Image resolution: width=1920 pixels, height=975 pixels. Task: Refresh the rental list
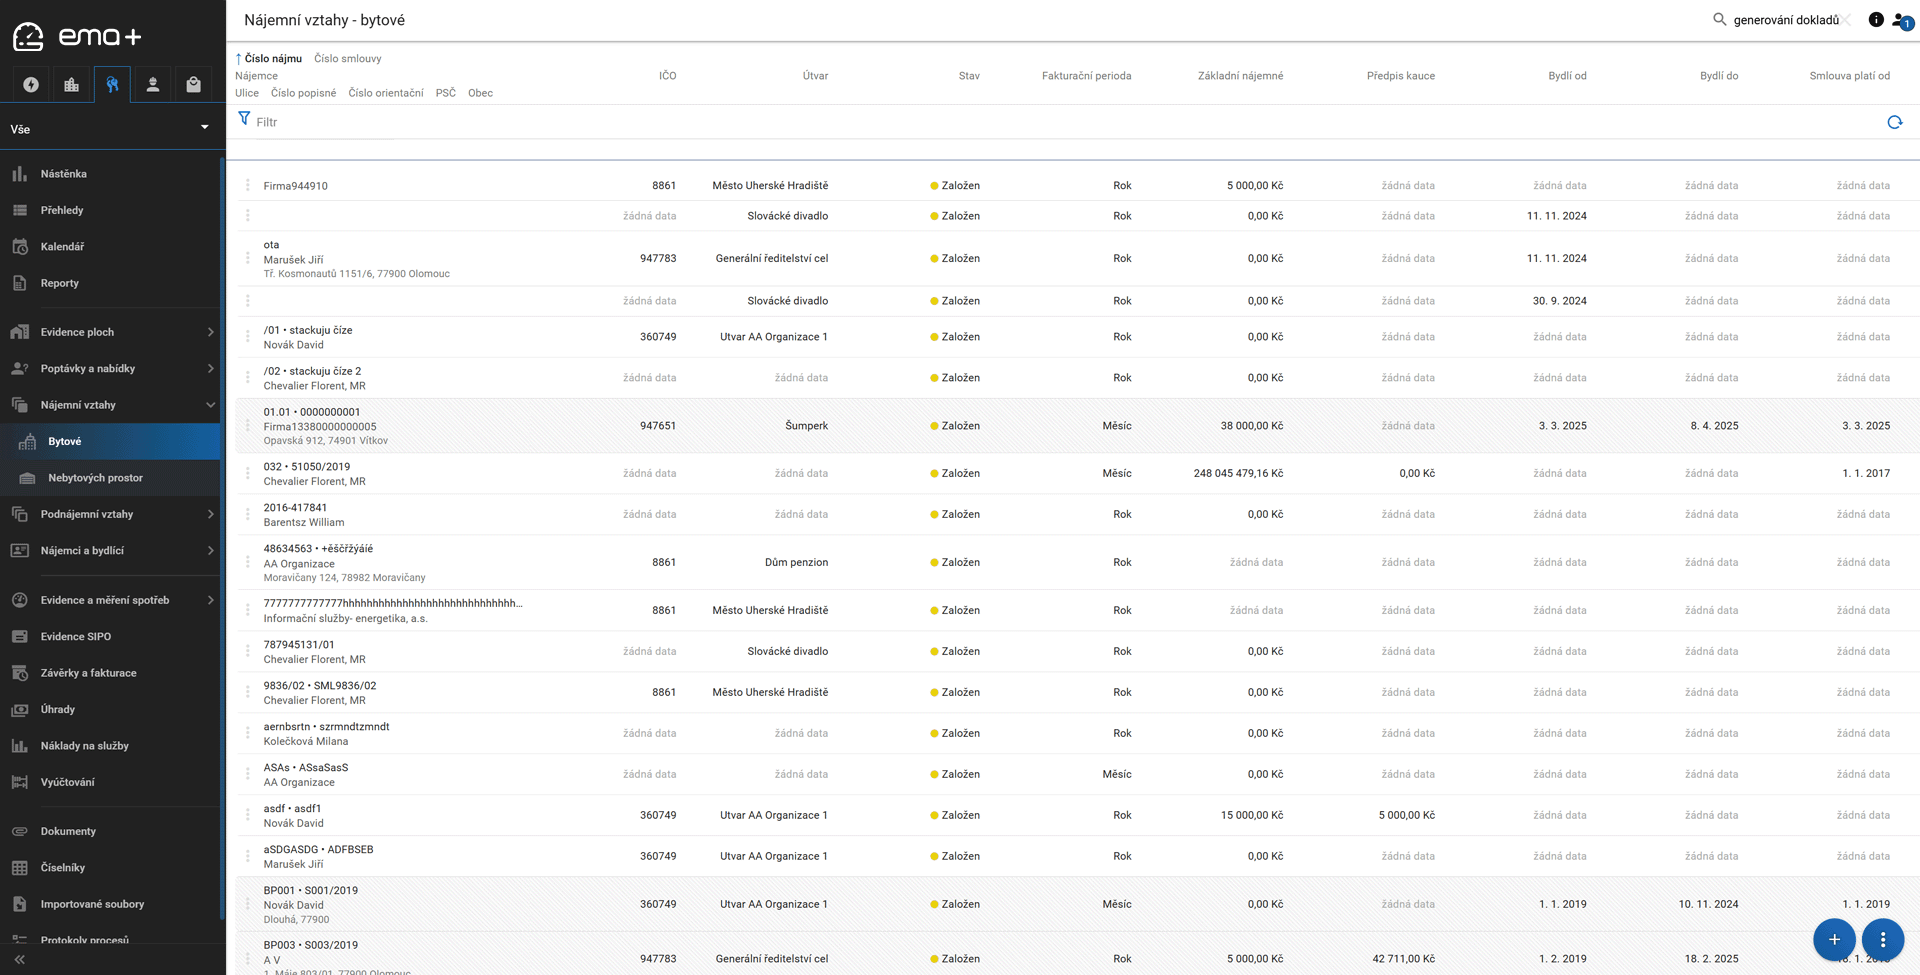[1894, 122]
